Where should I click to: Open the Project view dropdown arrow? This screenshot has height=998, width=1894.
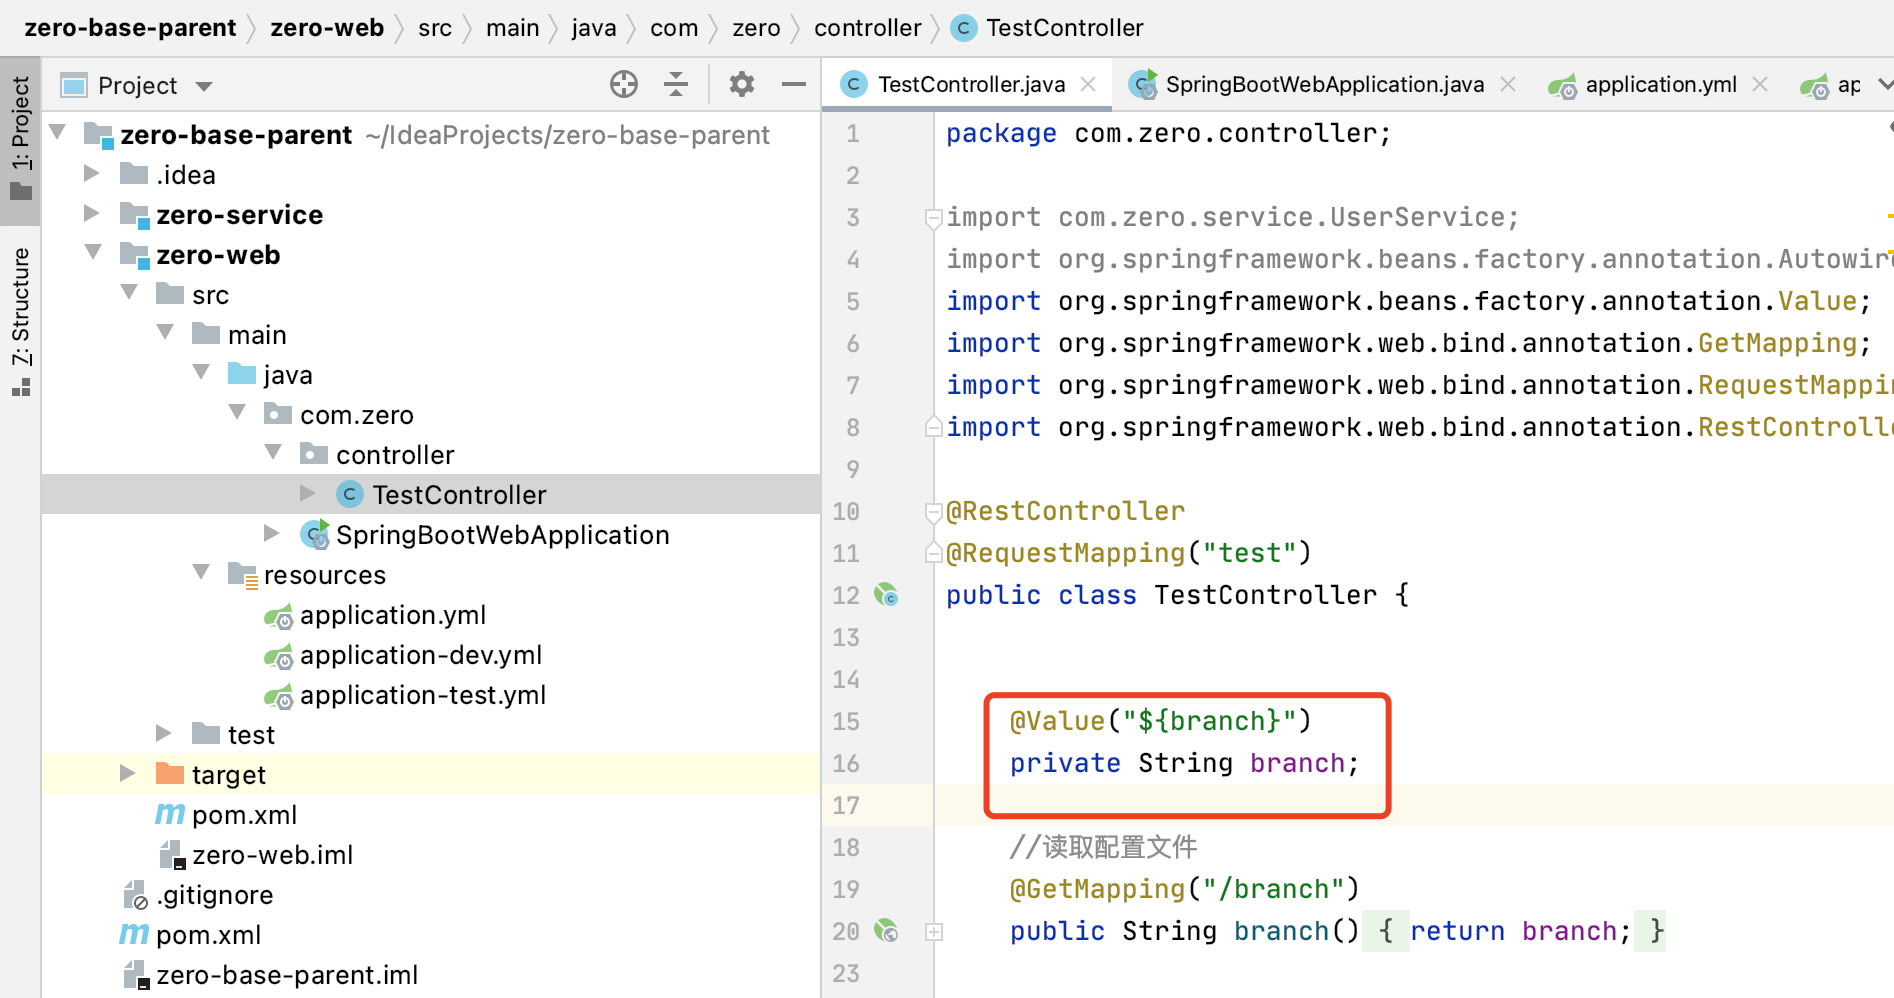[x=204, y=86]
